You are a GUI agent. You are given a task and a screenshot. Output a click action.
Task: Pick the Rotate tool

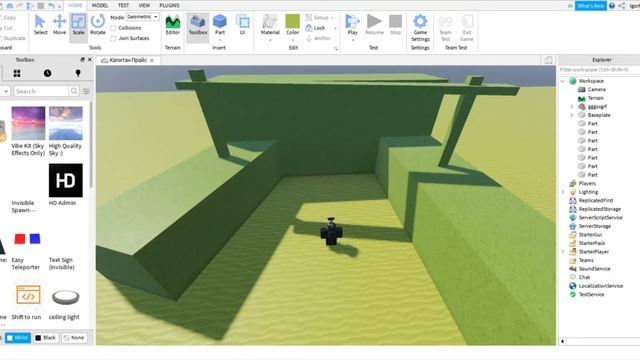point(98,24)
